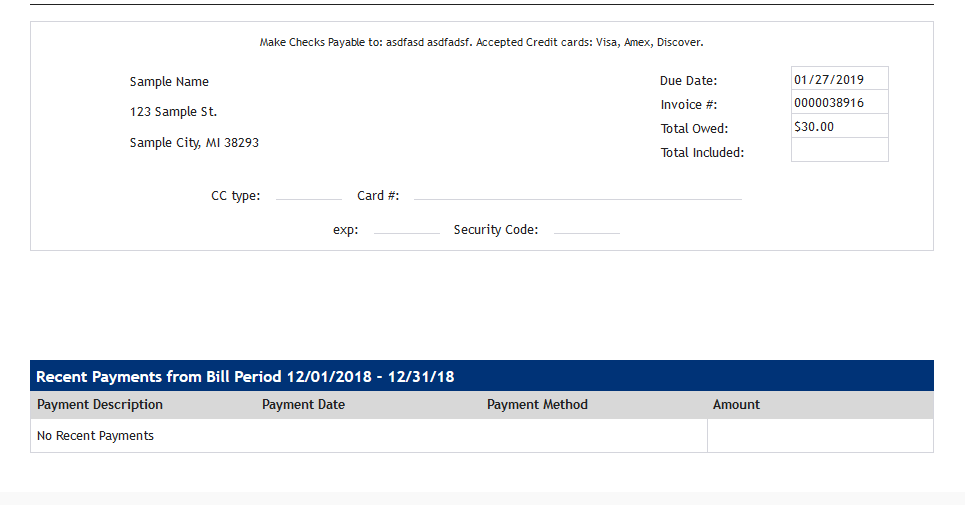Click the Due Date field showing 01/27/2019
The height and width of the screenshot is (505, 965).
(839, 79)
